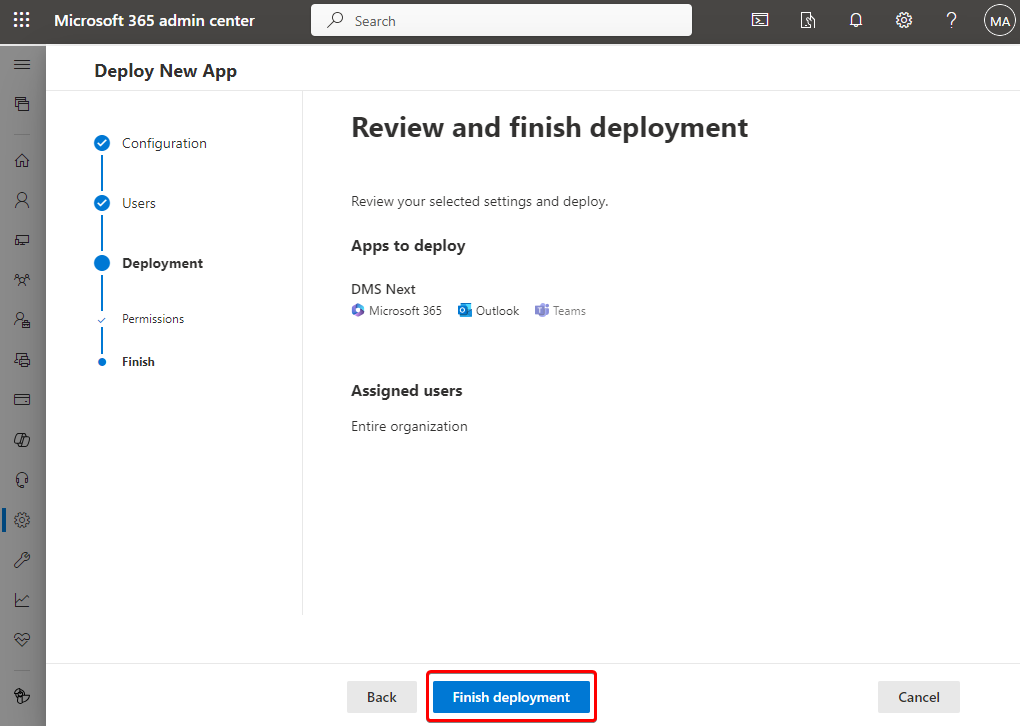The height and width of the screenshot is (726, 1020).
Task: Click the Assigned users heading
Action: coord(407,390)
